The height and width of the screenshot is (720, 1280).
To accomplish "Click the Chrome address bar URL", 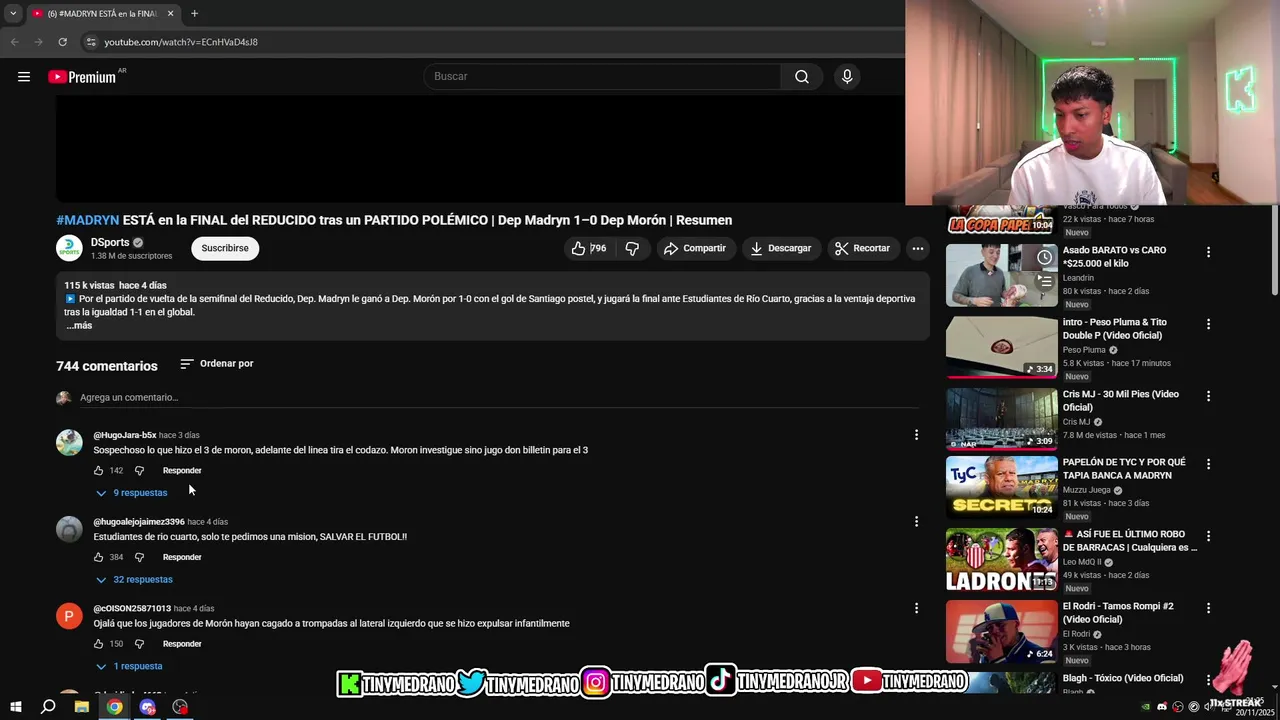I will pyautogui.click(x=181, y=42).
